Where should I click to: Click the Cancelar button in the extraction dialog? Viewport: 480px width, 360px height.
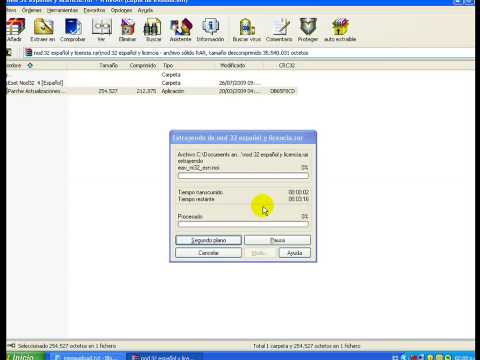coord(208,253)
